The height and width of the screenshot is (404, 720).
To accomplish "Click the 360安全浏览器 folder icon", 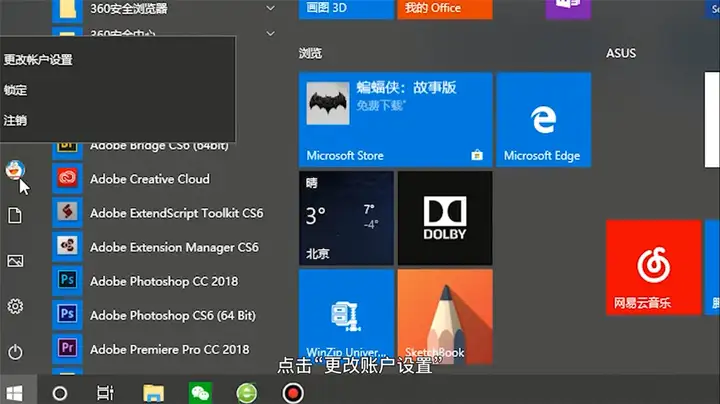I will pyautogui.click(x=68, y=9).
